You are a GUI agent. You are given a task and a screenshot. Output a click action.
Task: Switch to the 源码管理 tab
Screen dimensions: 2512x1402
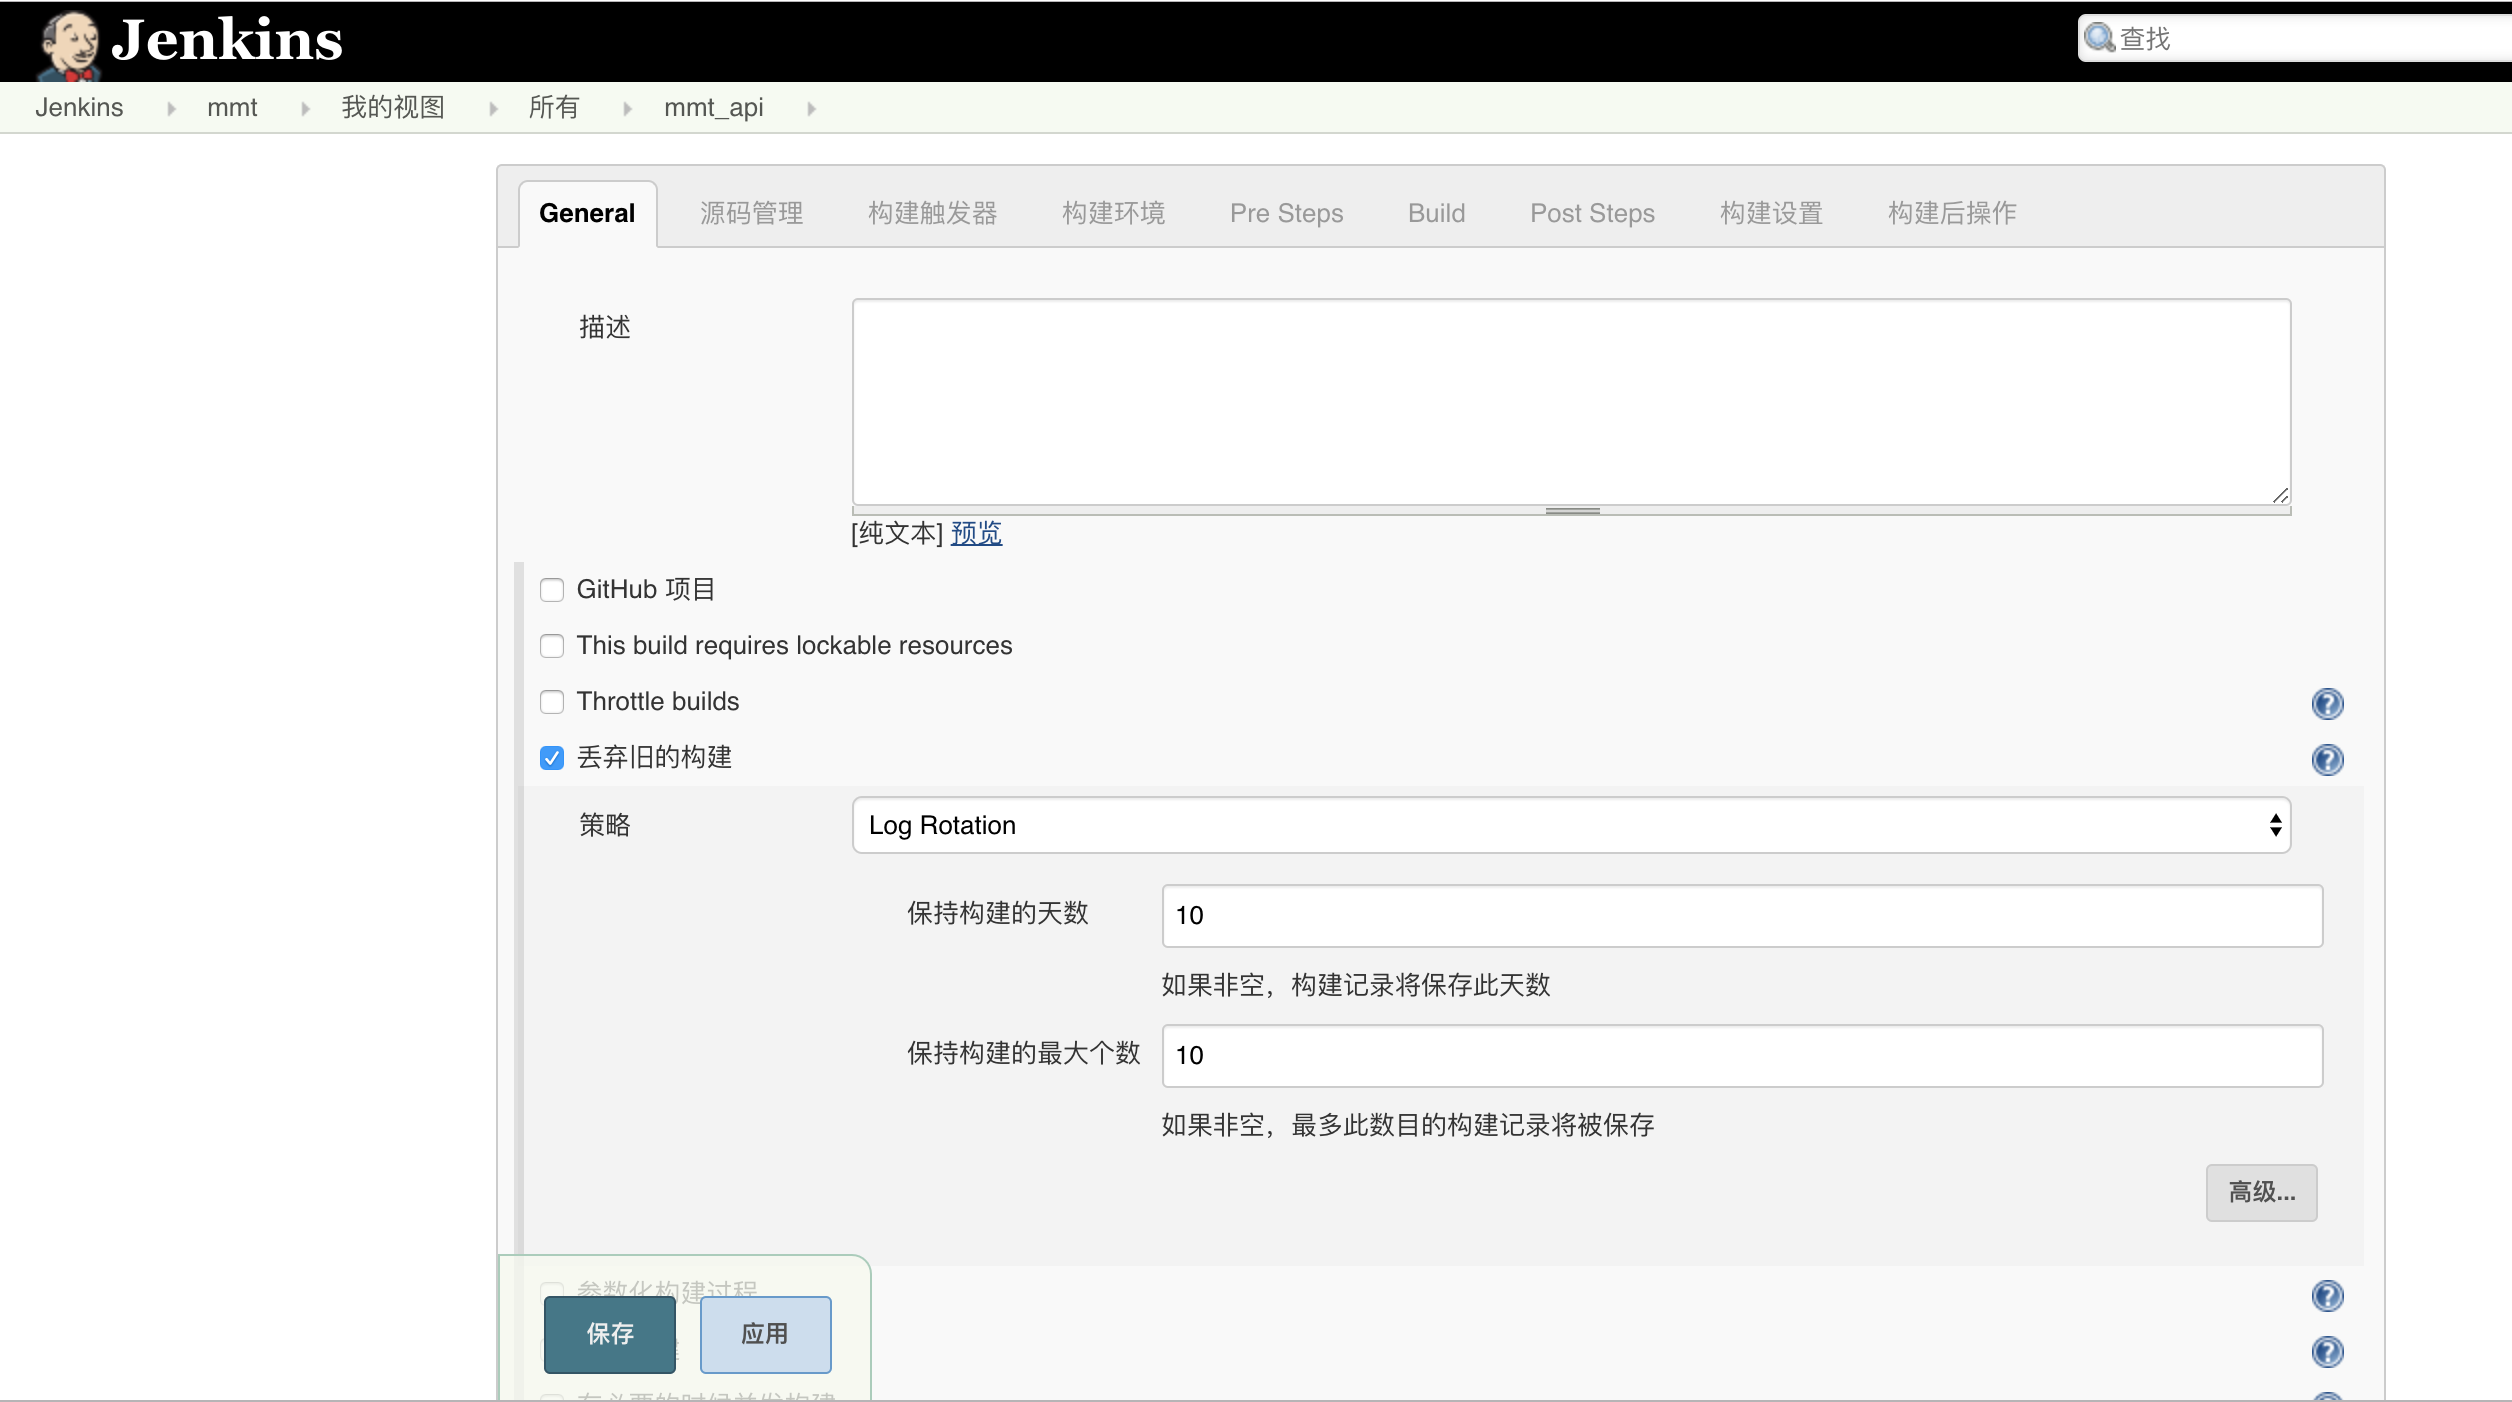pos(751,213)
